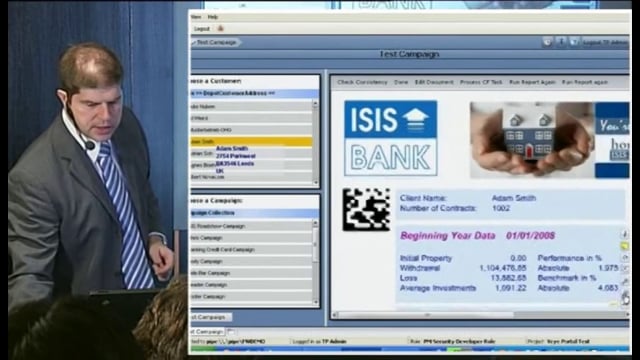The height and width of the screenshot is (360, 640).
Task: Click the orange icon beside Logout
Action: [221, 28]
